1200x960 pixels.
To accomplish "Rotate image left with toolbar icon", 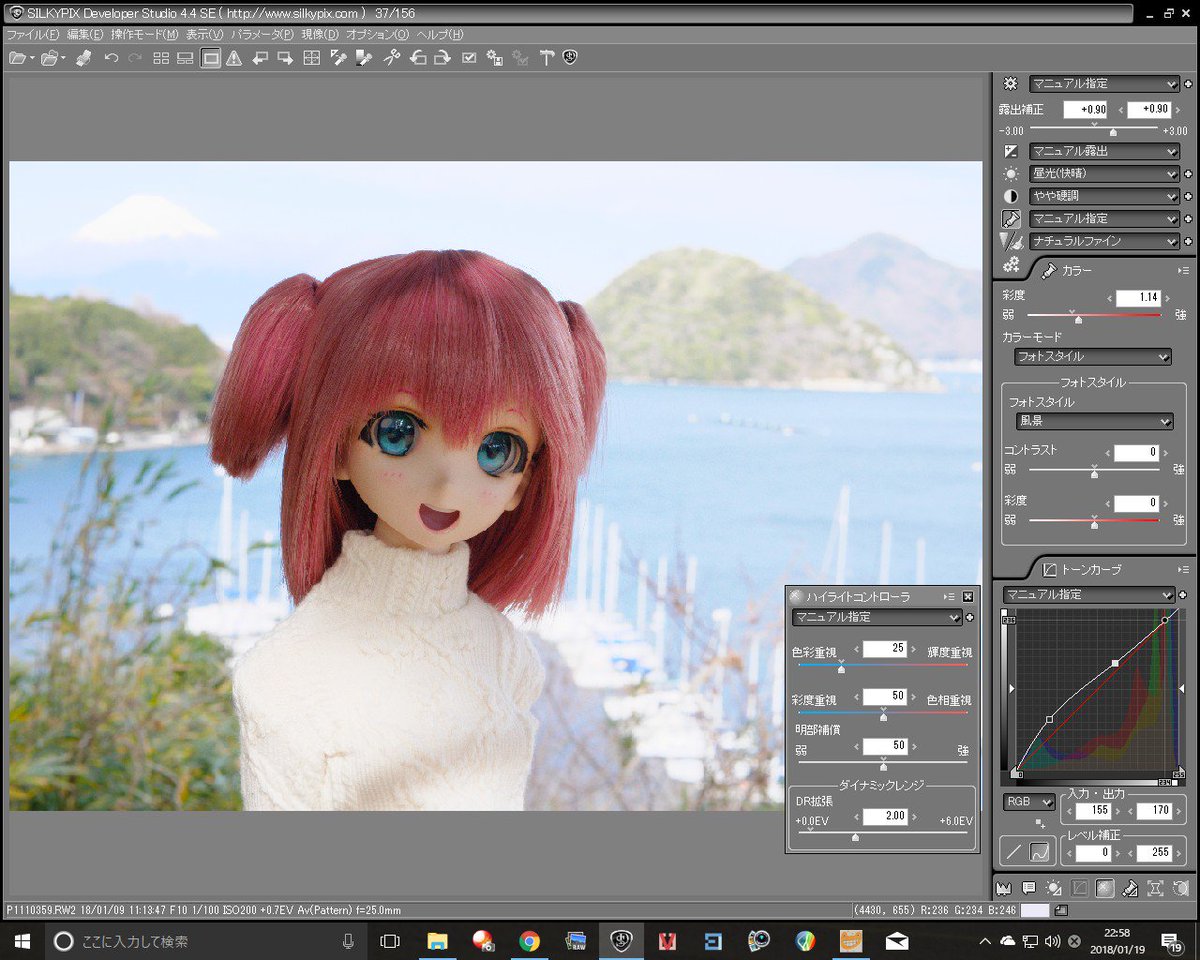I will (418, 59).
